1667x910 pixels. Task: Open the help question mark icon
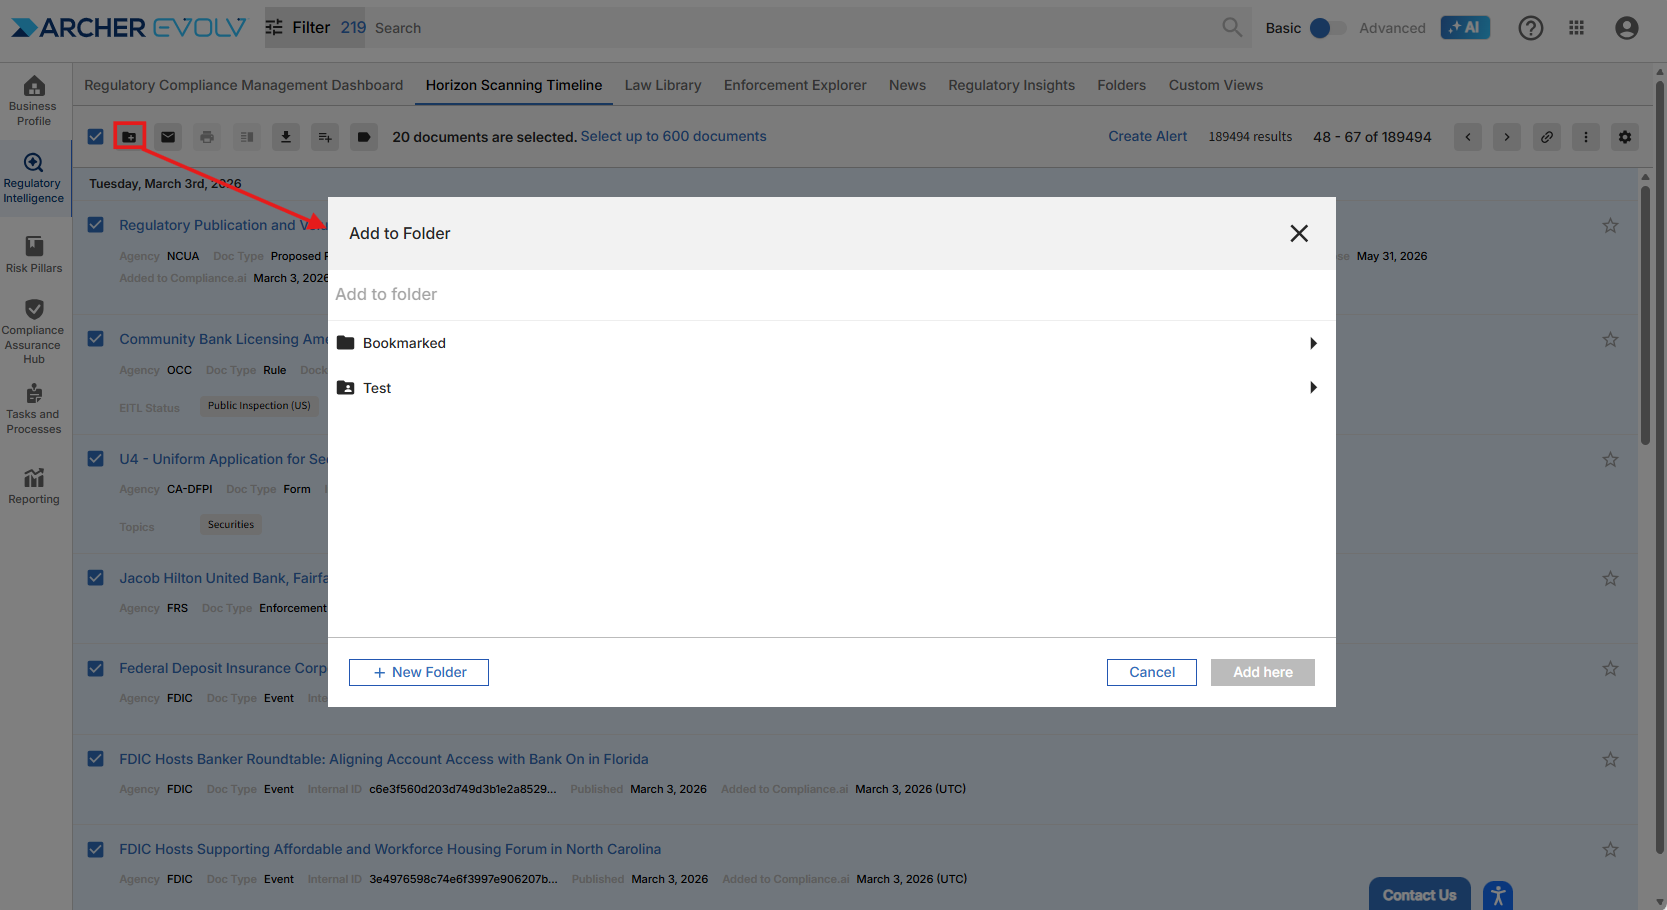(1530, 28)
